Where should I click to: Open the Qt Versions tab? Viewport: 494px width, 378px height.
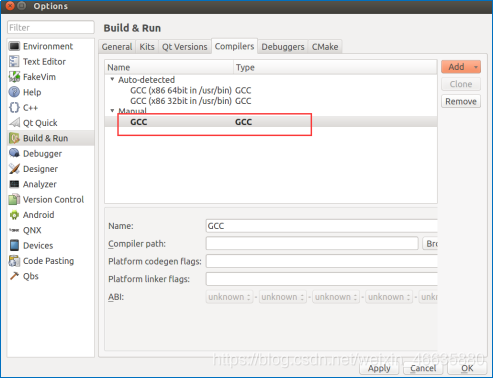(185, 47)
